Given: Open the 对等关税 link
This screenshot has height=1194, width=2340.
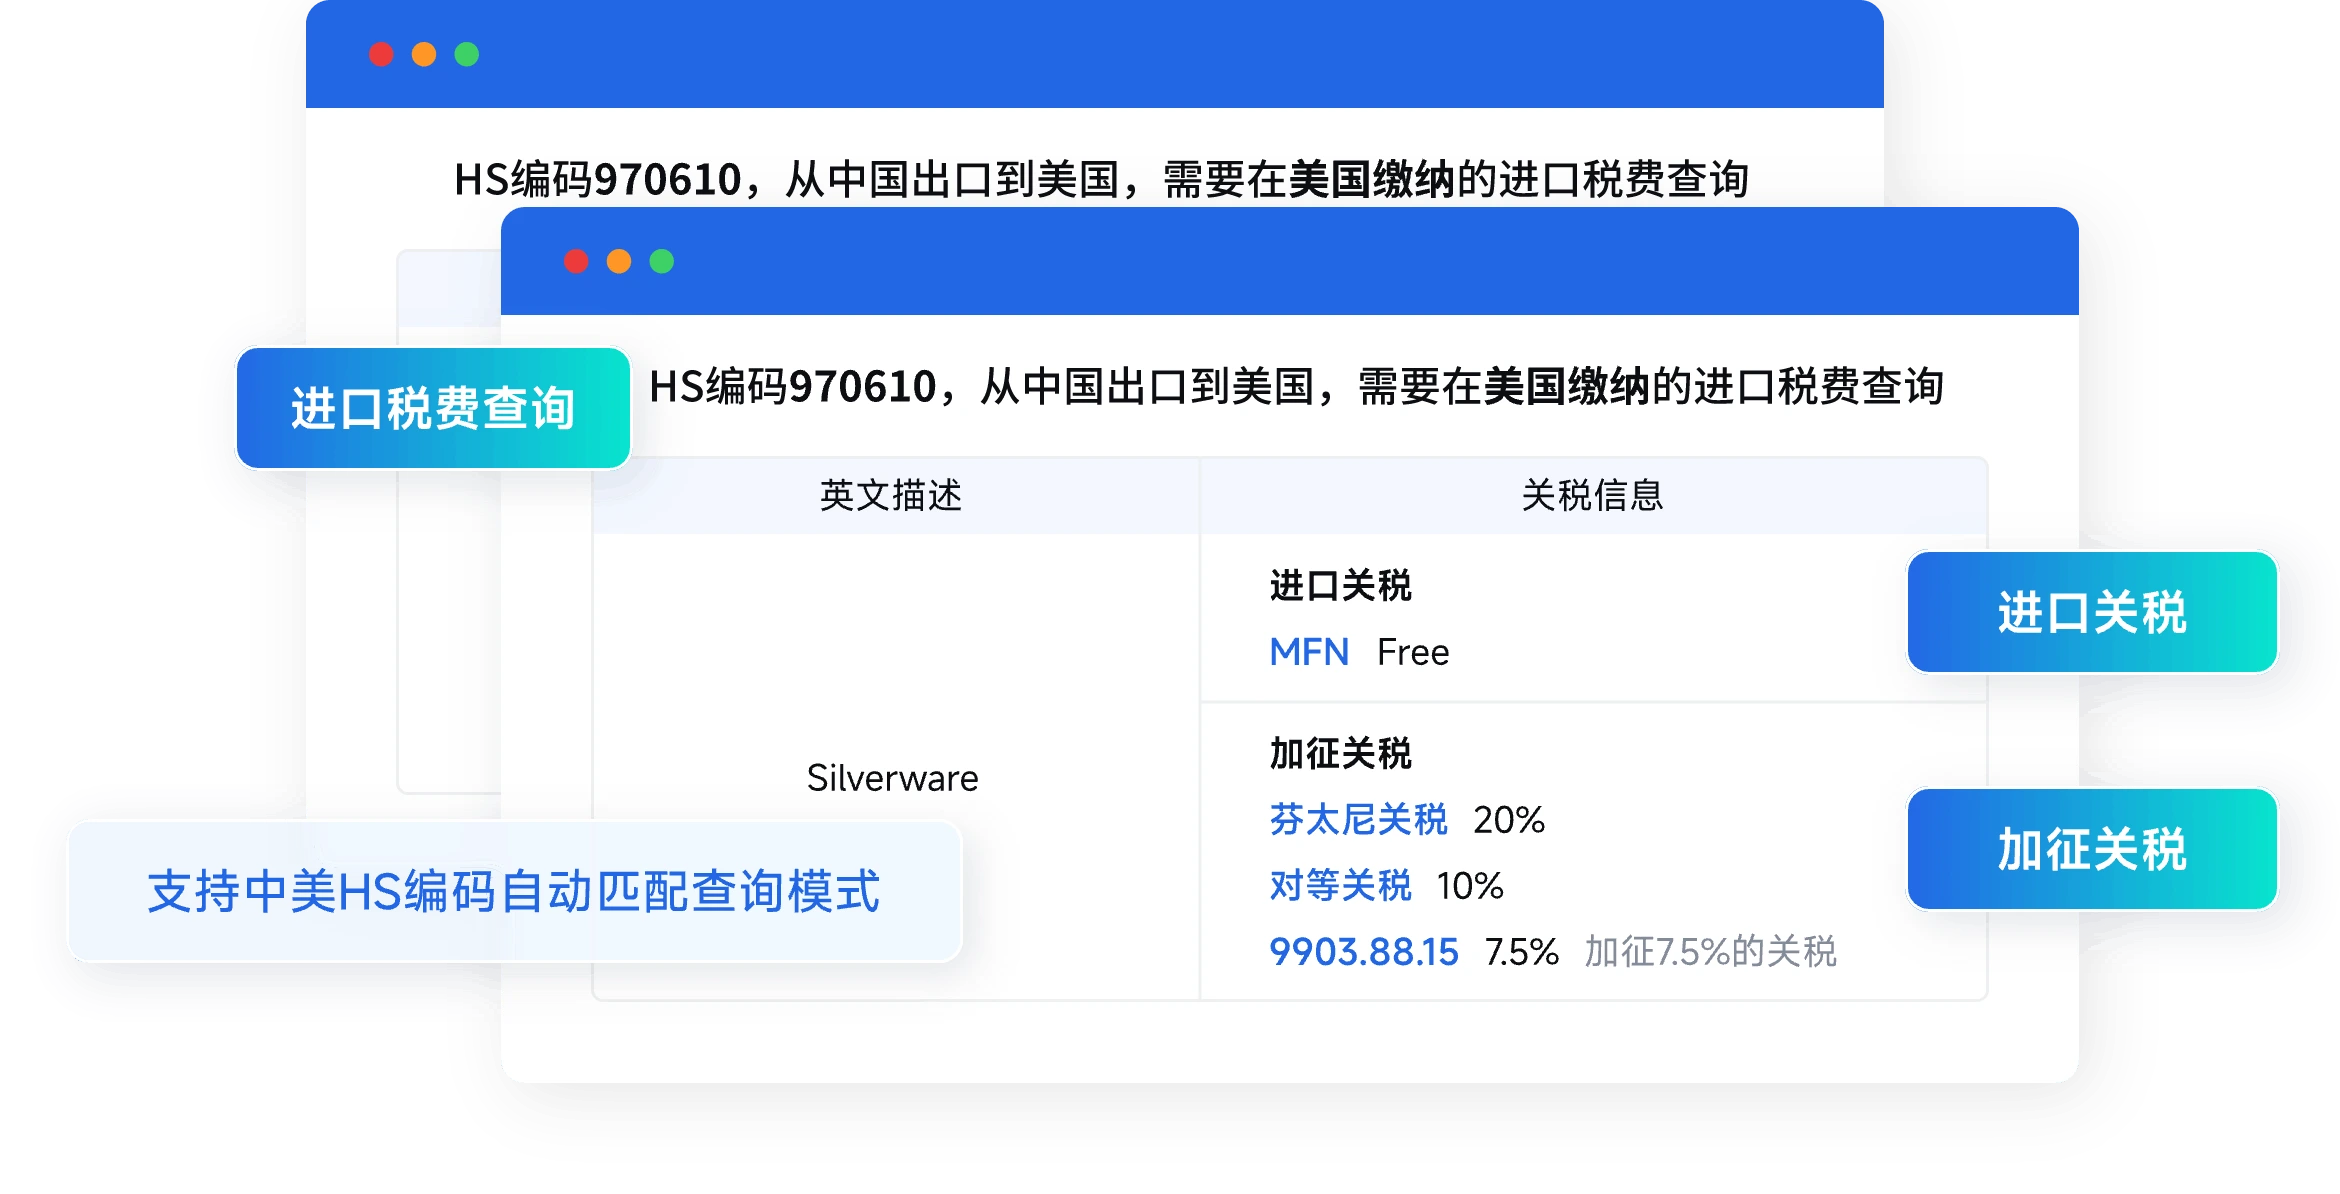Looking at the screenshot, I should [1340, 885].
